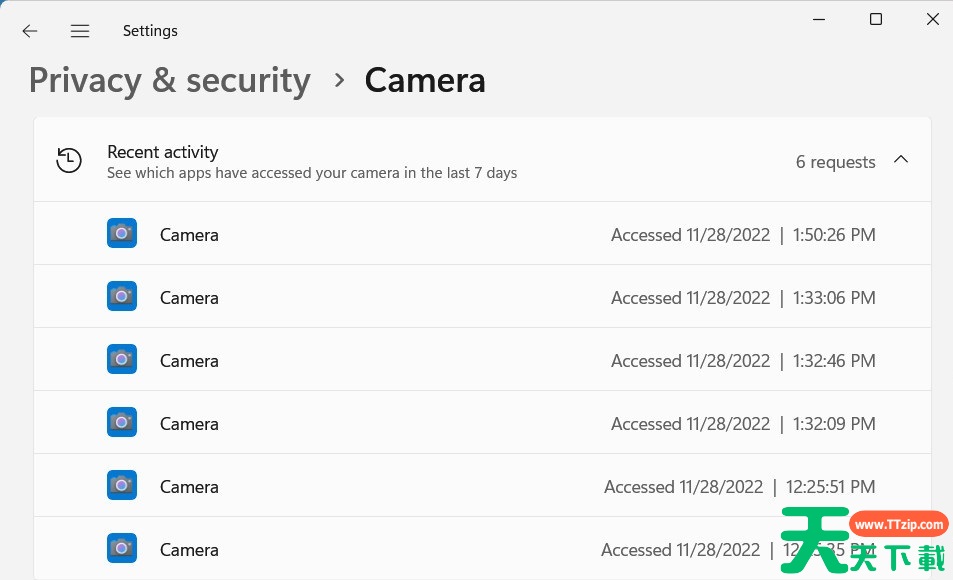Collapse Recent activity with the chevron
The image size is (953, 580).
tap(901, 160)
